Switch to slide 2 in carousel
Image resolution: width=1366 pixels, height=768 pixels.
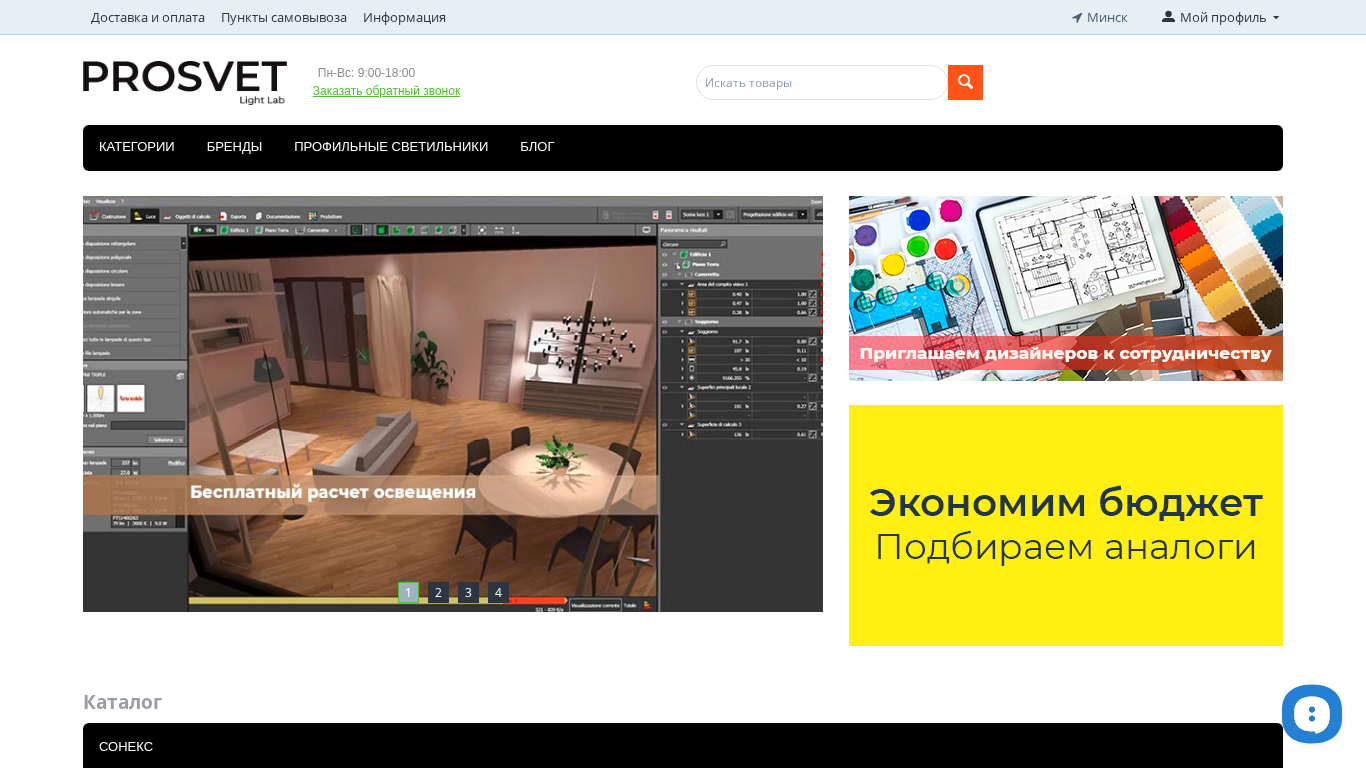click(438, 592)
